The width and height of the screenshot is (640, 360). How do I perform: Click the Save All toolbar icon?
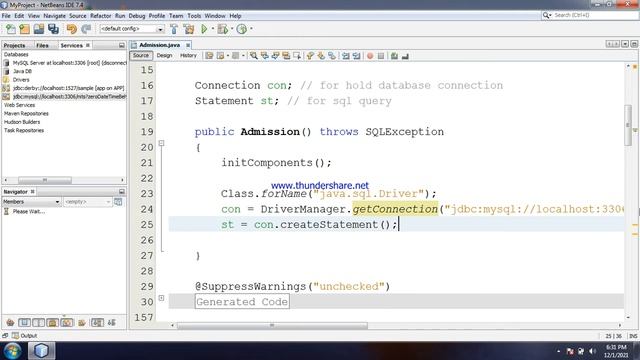tap(53, 29)
